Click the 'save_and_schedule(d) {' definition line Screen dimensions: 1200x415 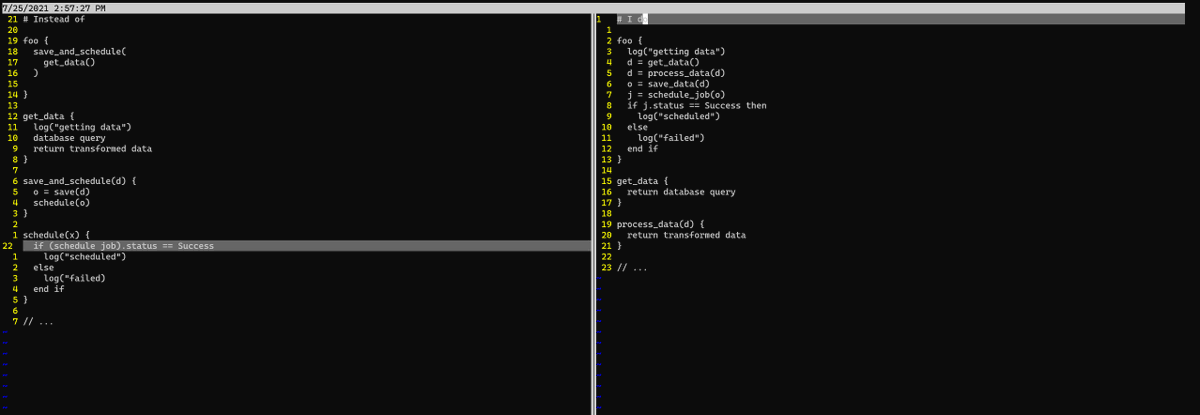click(80, 181)
